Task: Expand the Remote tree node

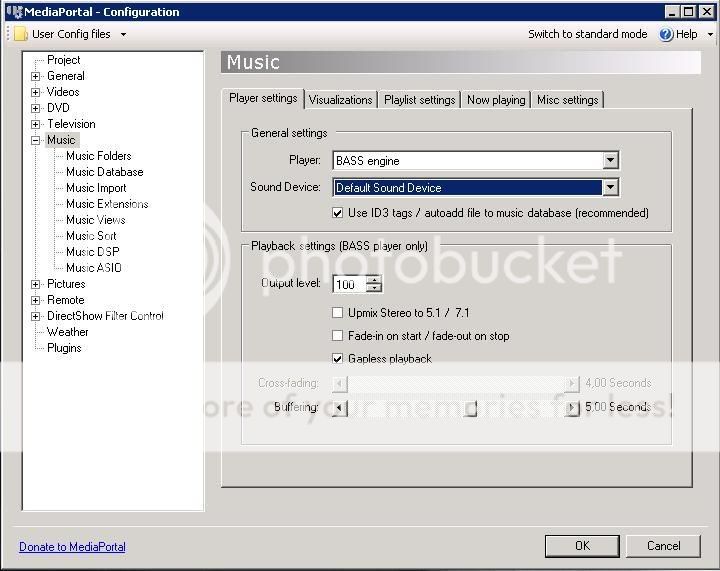Action: 35,300
